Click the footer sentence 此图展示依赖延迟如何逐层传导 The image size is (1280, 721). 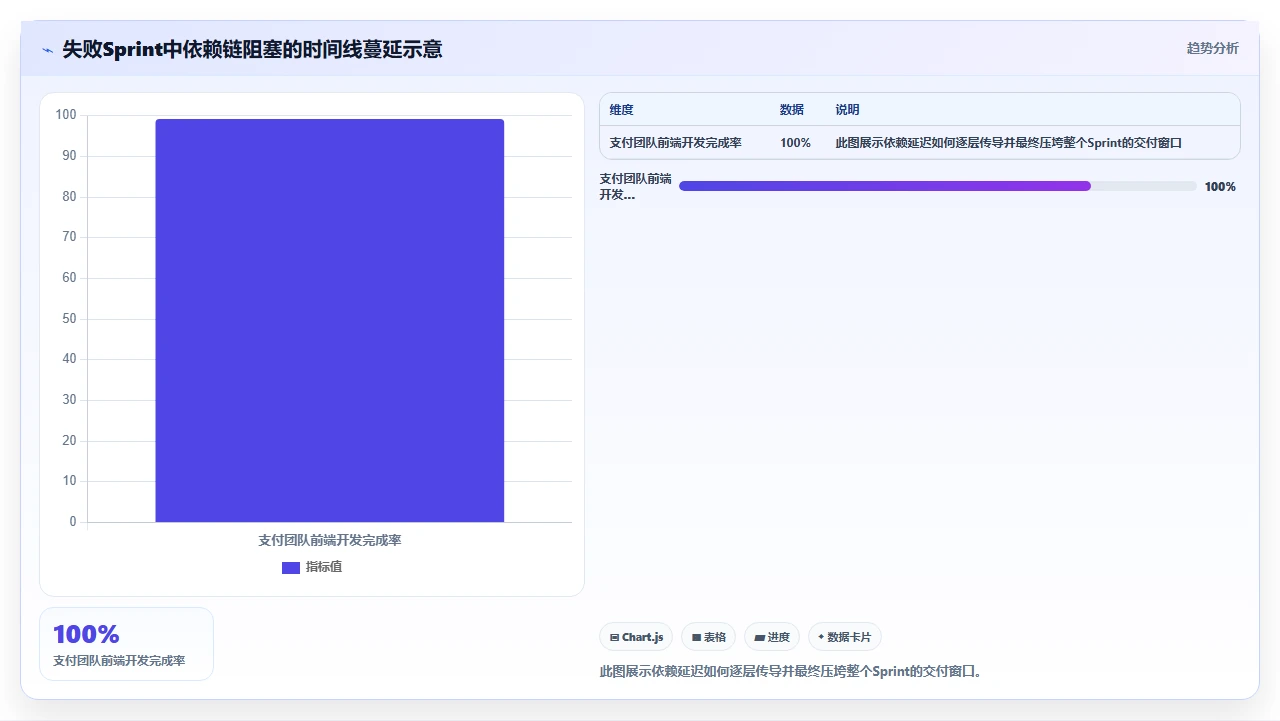pyautogui.click(x=791, y=671)
